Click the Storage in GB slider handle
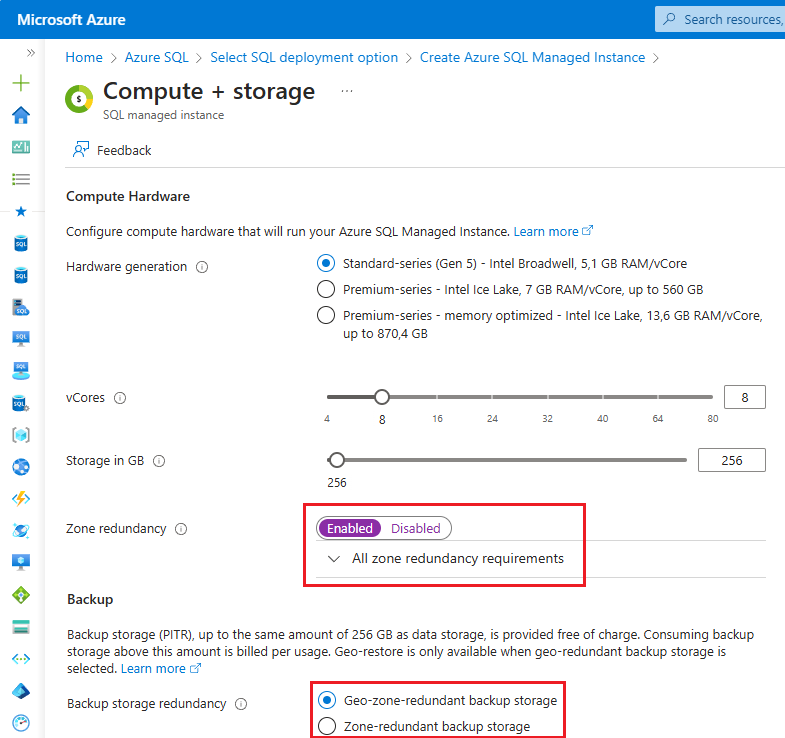Viewport: 785px width, 738px height. point(336,460)
